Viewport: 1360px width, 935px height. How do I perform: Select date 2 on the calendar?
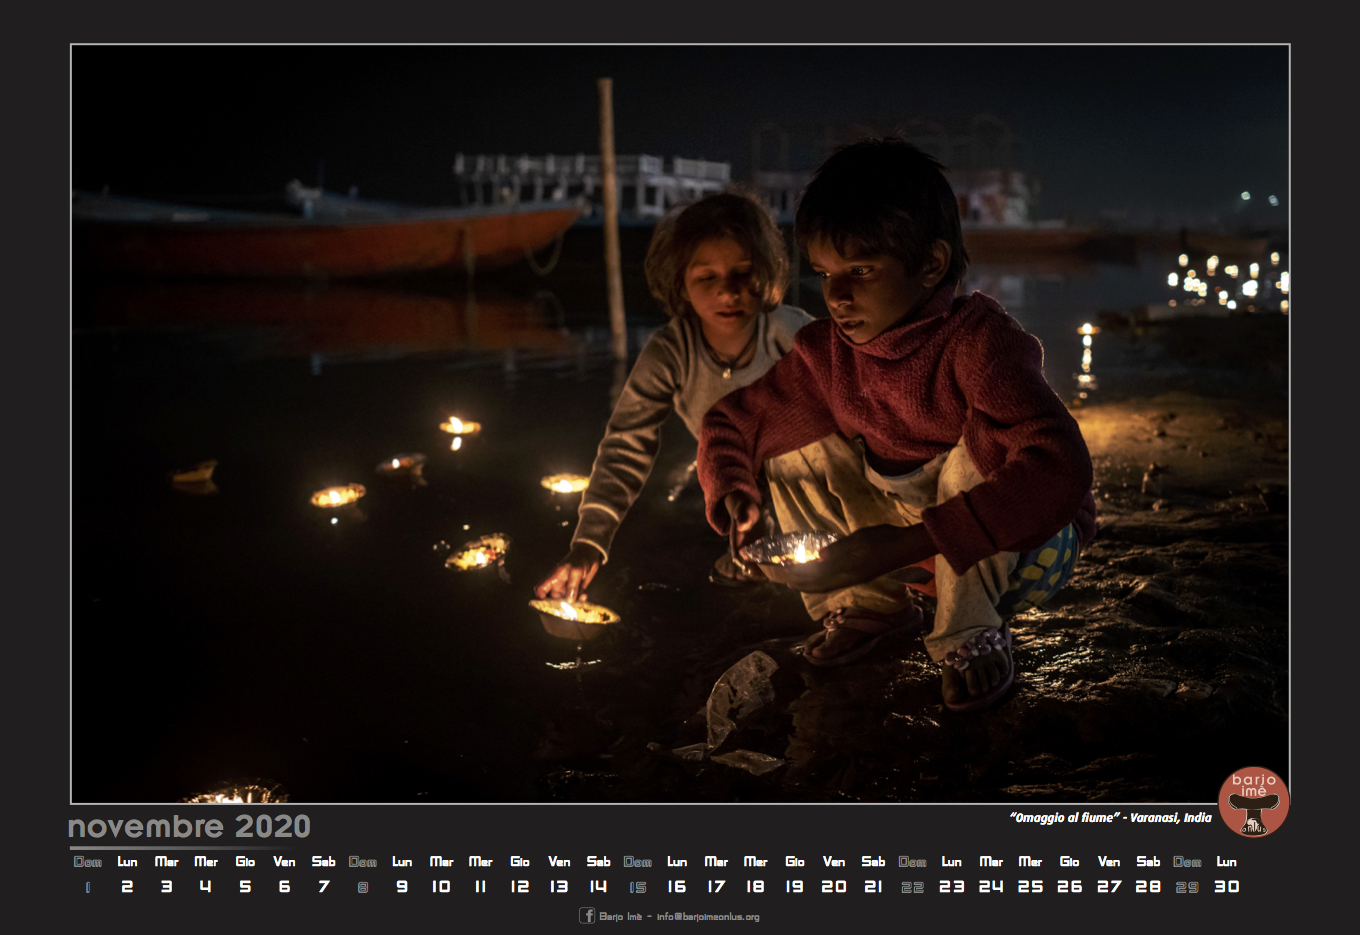pyautogui.click(x=127, y=887)
